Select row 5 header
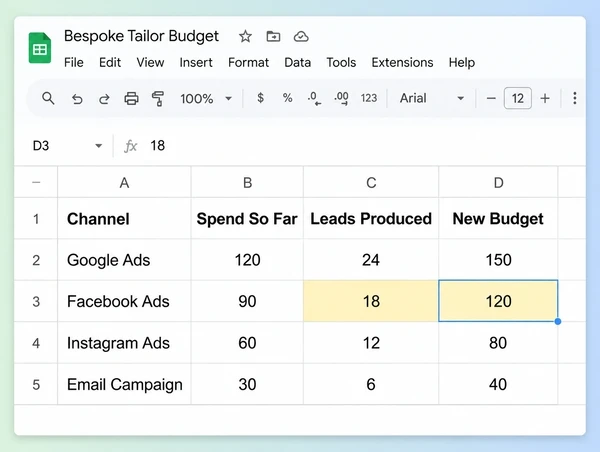This screenshot has width=600, height=452. (36, 384)
